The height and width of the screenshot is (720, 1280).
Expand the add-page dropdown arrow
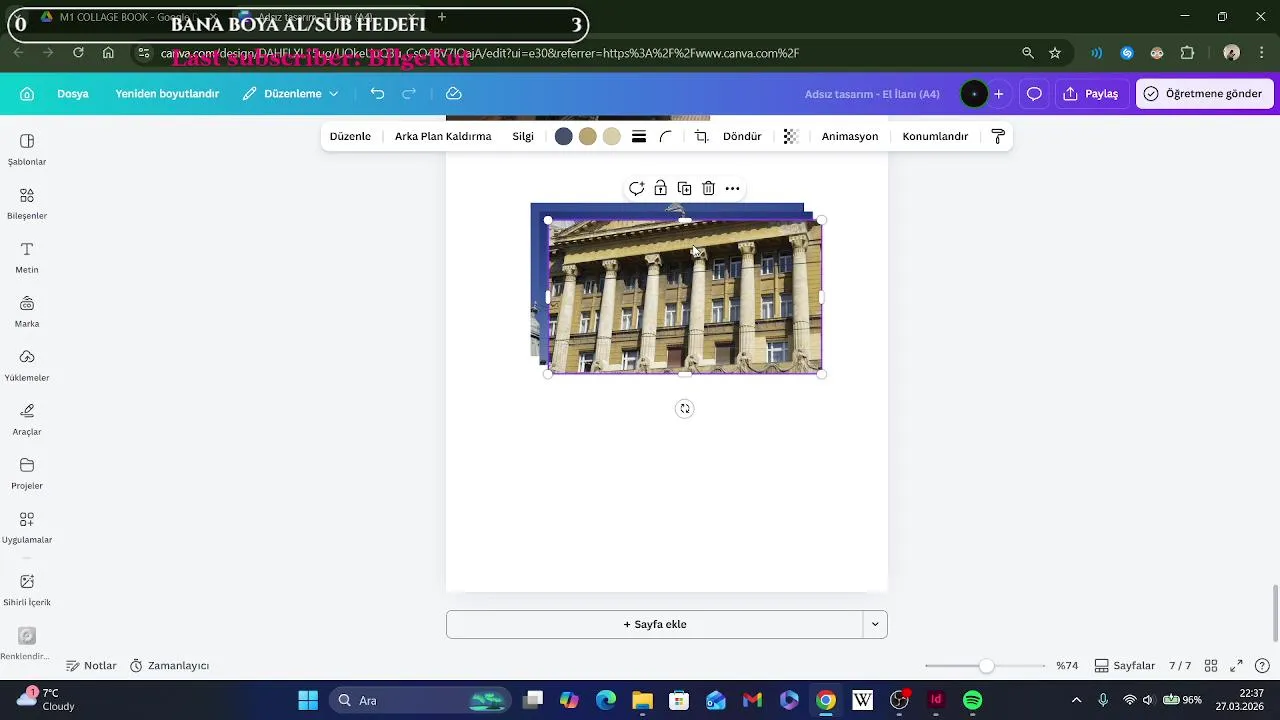875,624
